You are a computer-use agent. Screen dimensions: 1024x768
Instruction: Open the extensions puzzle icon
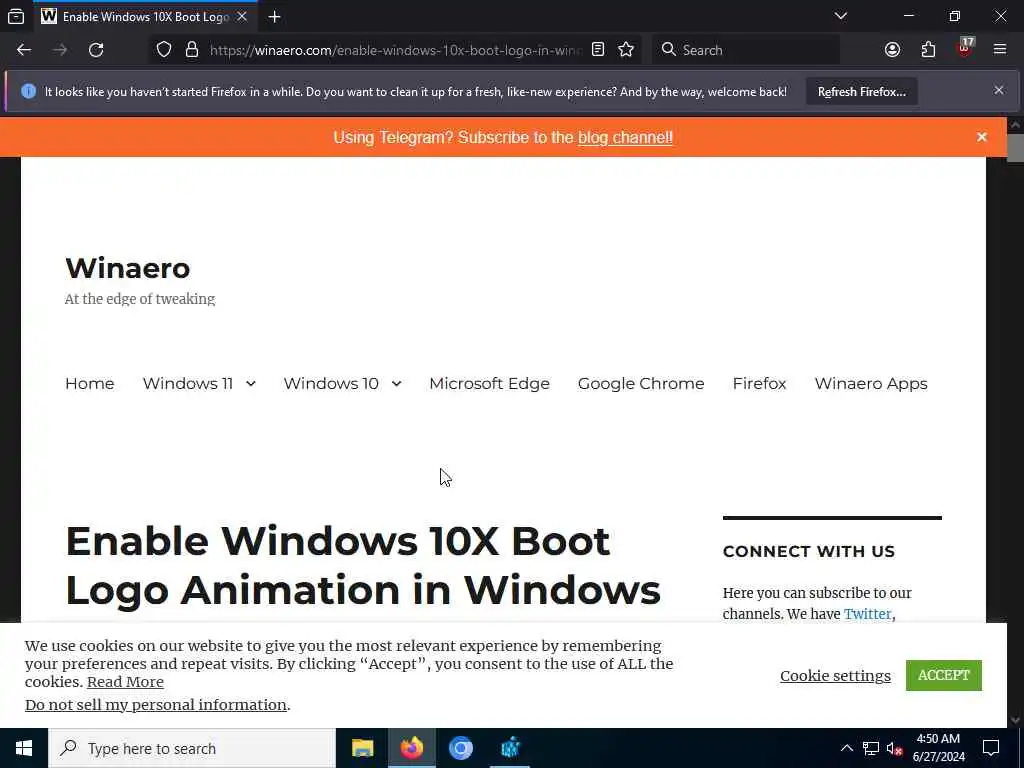(928, 50)
